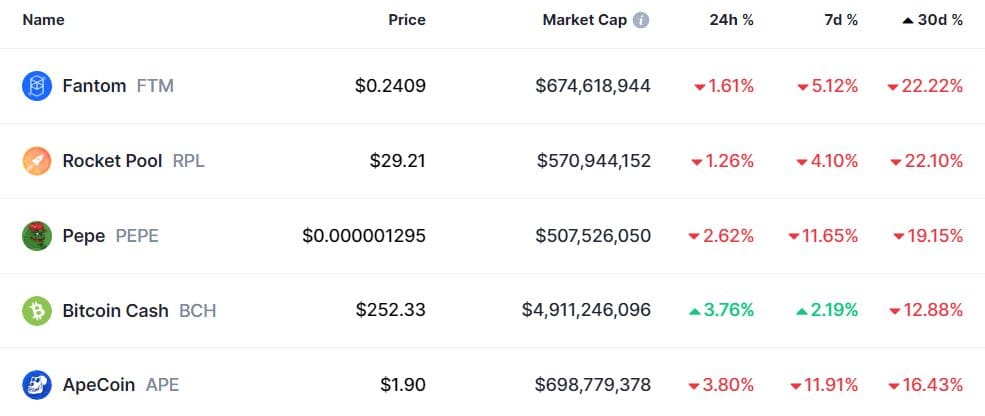Click the Bitcoin Cash green logo

click(36, 310)
